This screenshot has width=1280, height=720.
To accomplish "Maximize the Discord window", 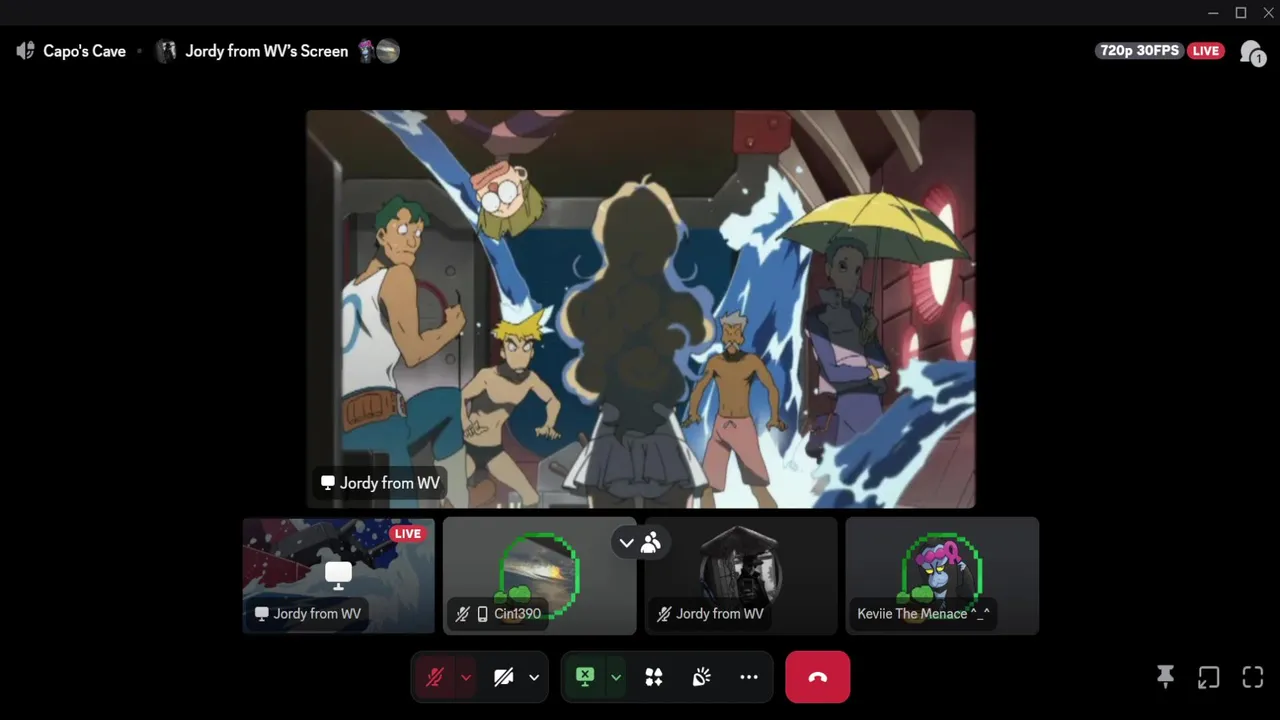I will tap(1241, 13).
